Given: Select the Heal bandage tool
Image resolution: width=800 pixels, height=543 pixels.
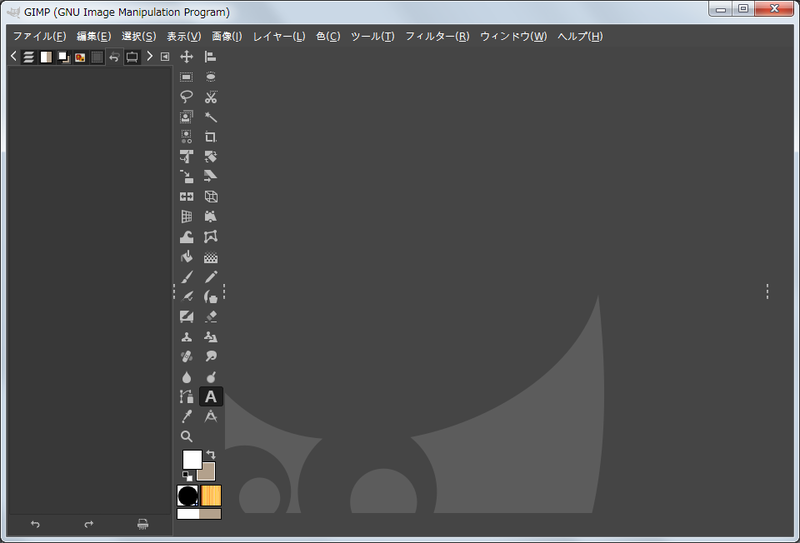Looking at the screenshot, I should click(186, 356).
